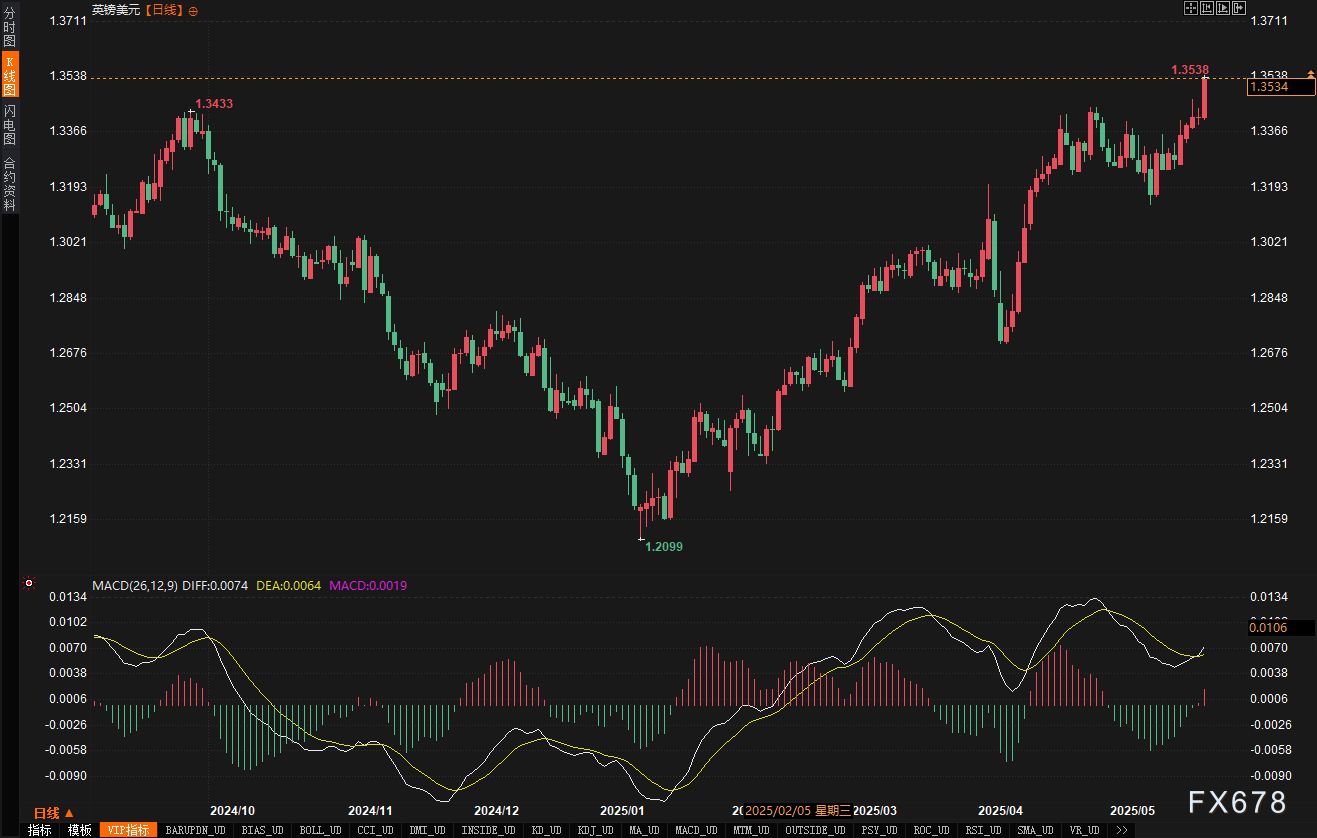The image size is (1317, 838).
Task: Click the red MACD settings icon on left
Action: pyautogui.click(x=29, y=584)
